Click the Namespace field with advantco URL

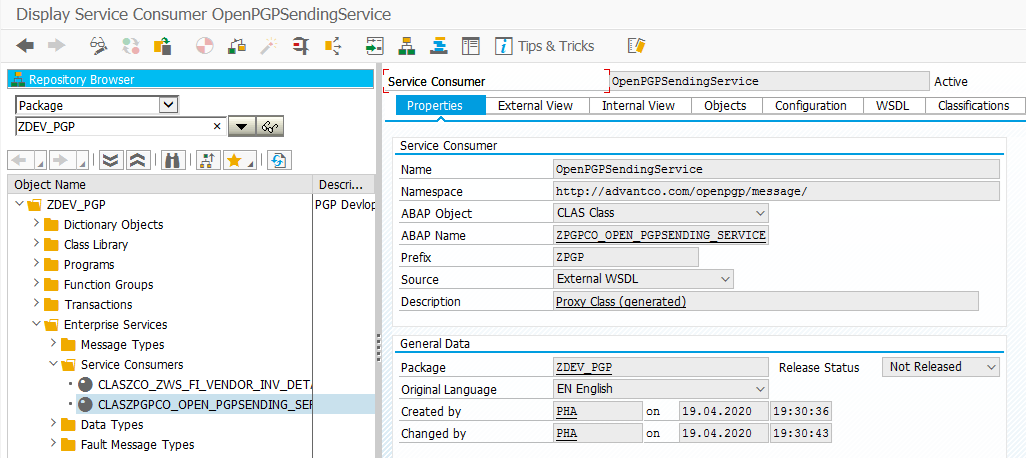coord(776,191)
